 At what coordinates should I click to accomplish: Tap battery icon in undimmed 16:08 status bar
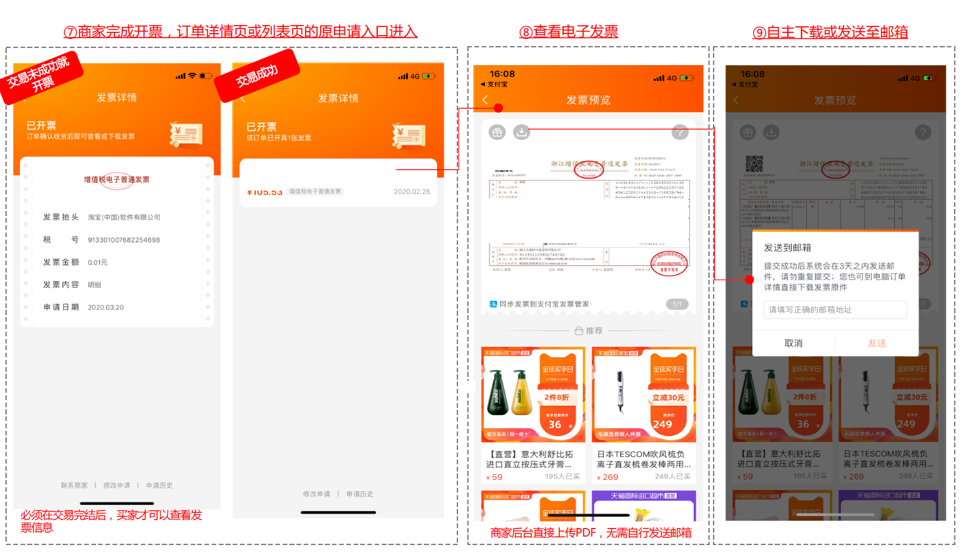(x=687, y=78)
